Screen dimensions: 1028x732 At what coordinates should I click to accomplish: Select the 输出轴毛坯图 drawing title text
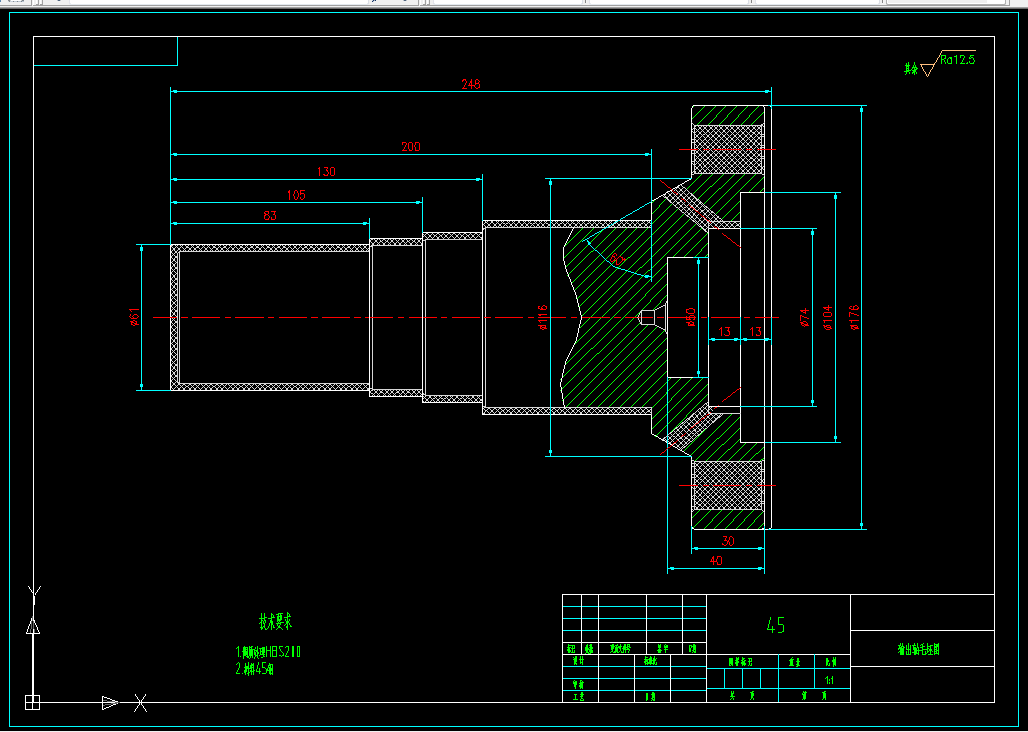tap(919, 649)
